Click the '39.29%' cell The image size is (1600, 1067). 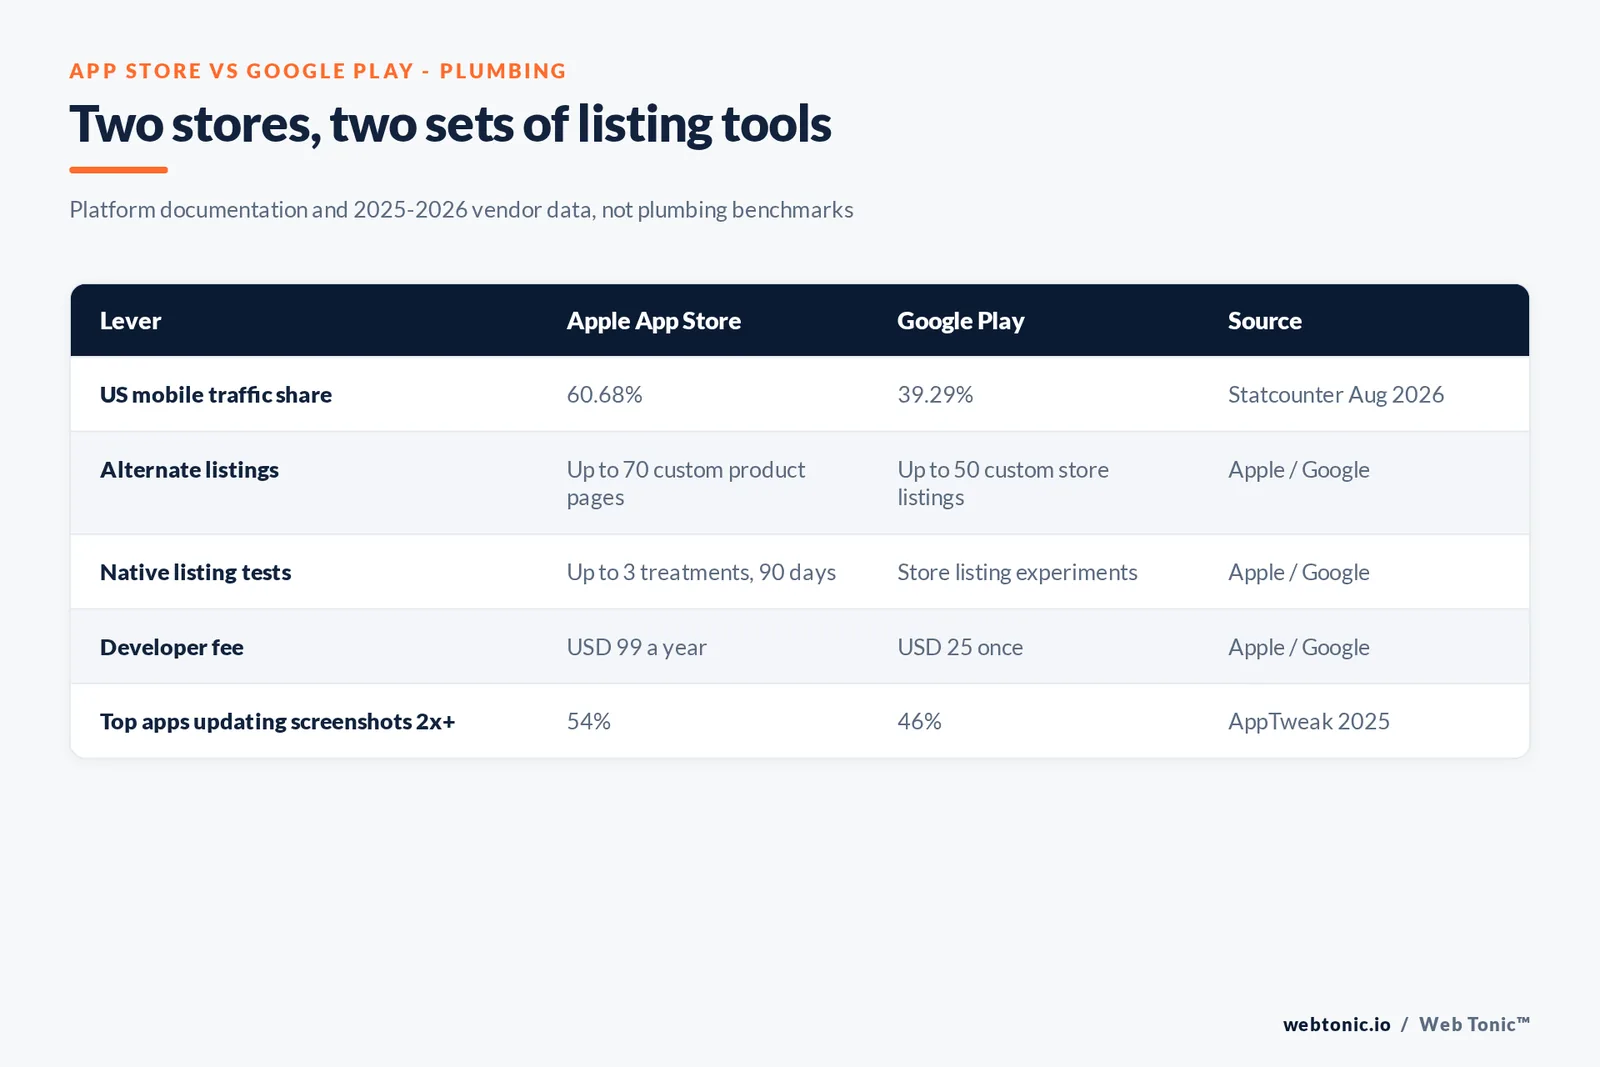pyautogui.click(x=935, y=395)
